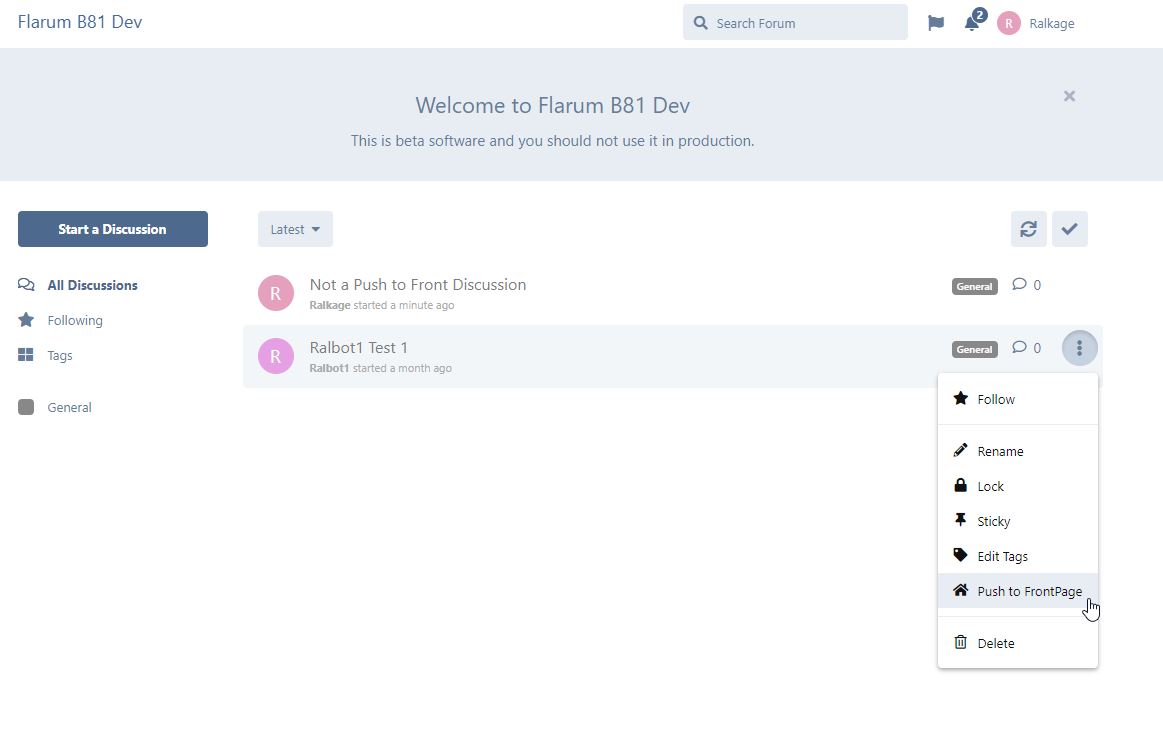Choose Sticky from discussion menu

click(1018, 521)
